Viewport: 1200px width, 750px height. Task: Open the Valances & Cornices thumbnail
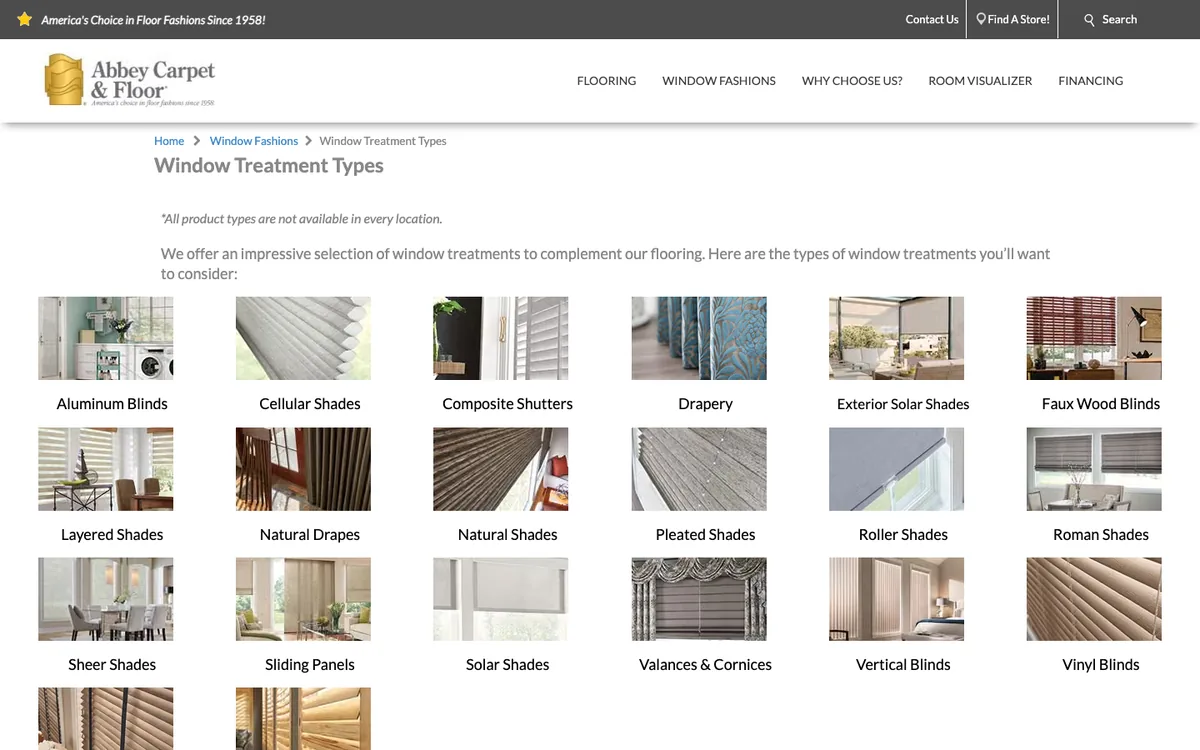[699, 599]
